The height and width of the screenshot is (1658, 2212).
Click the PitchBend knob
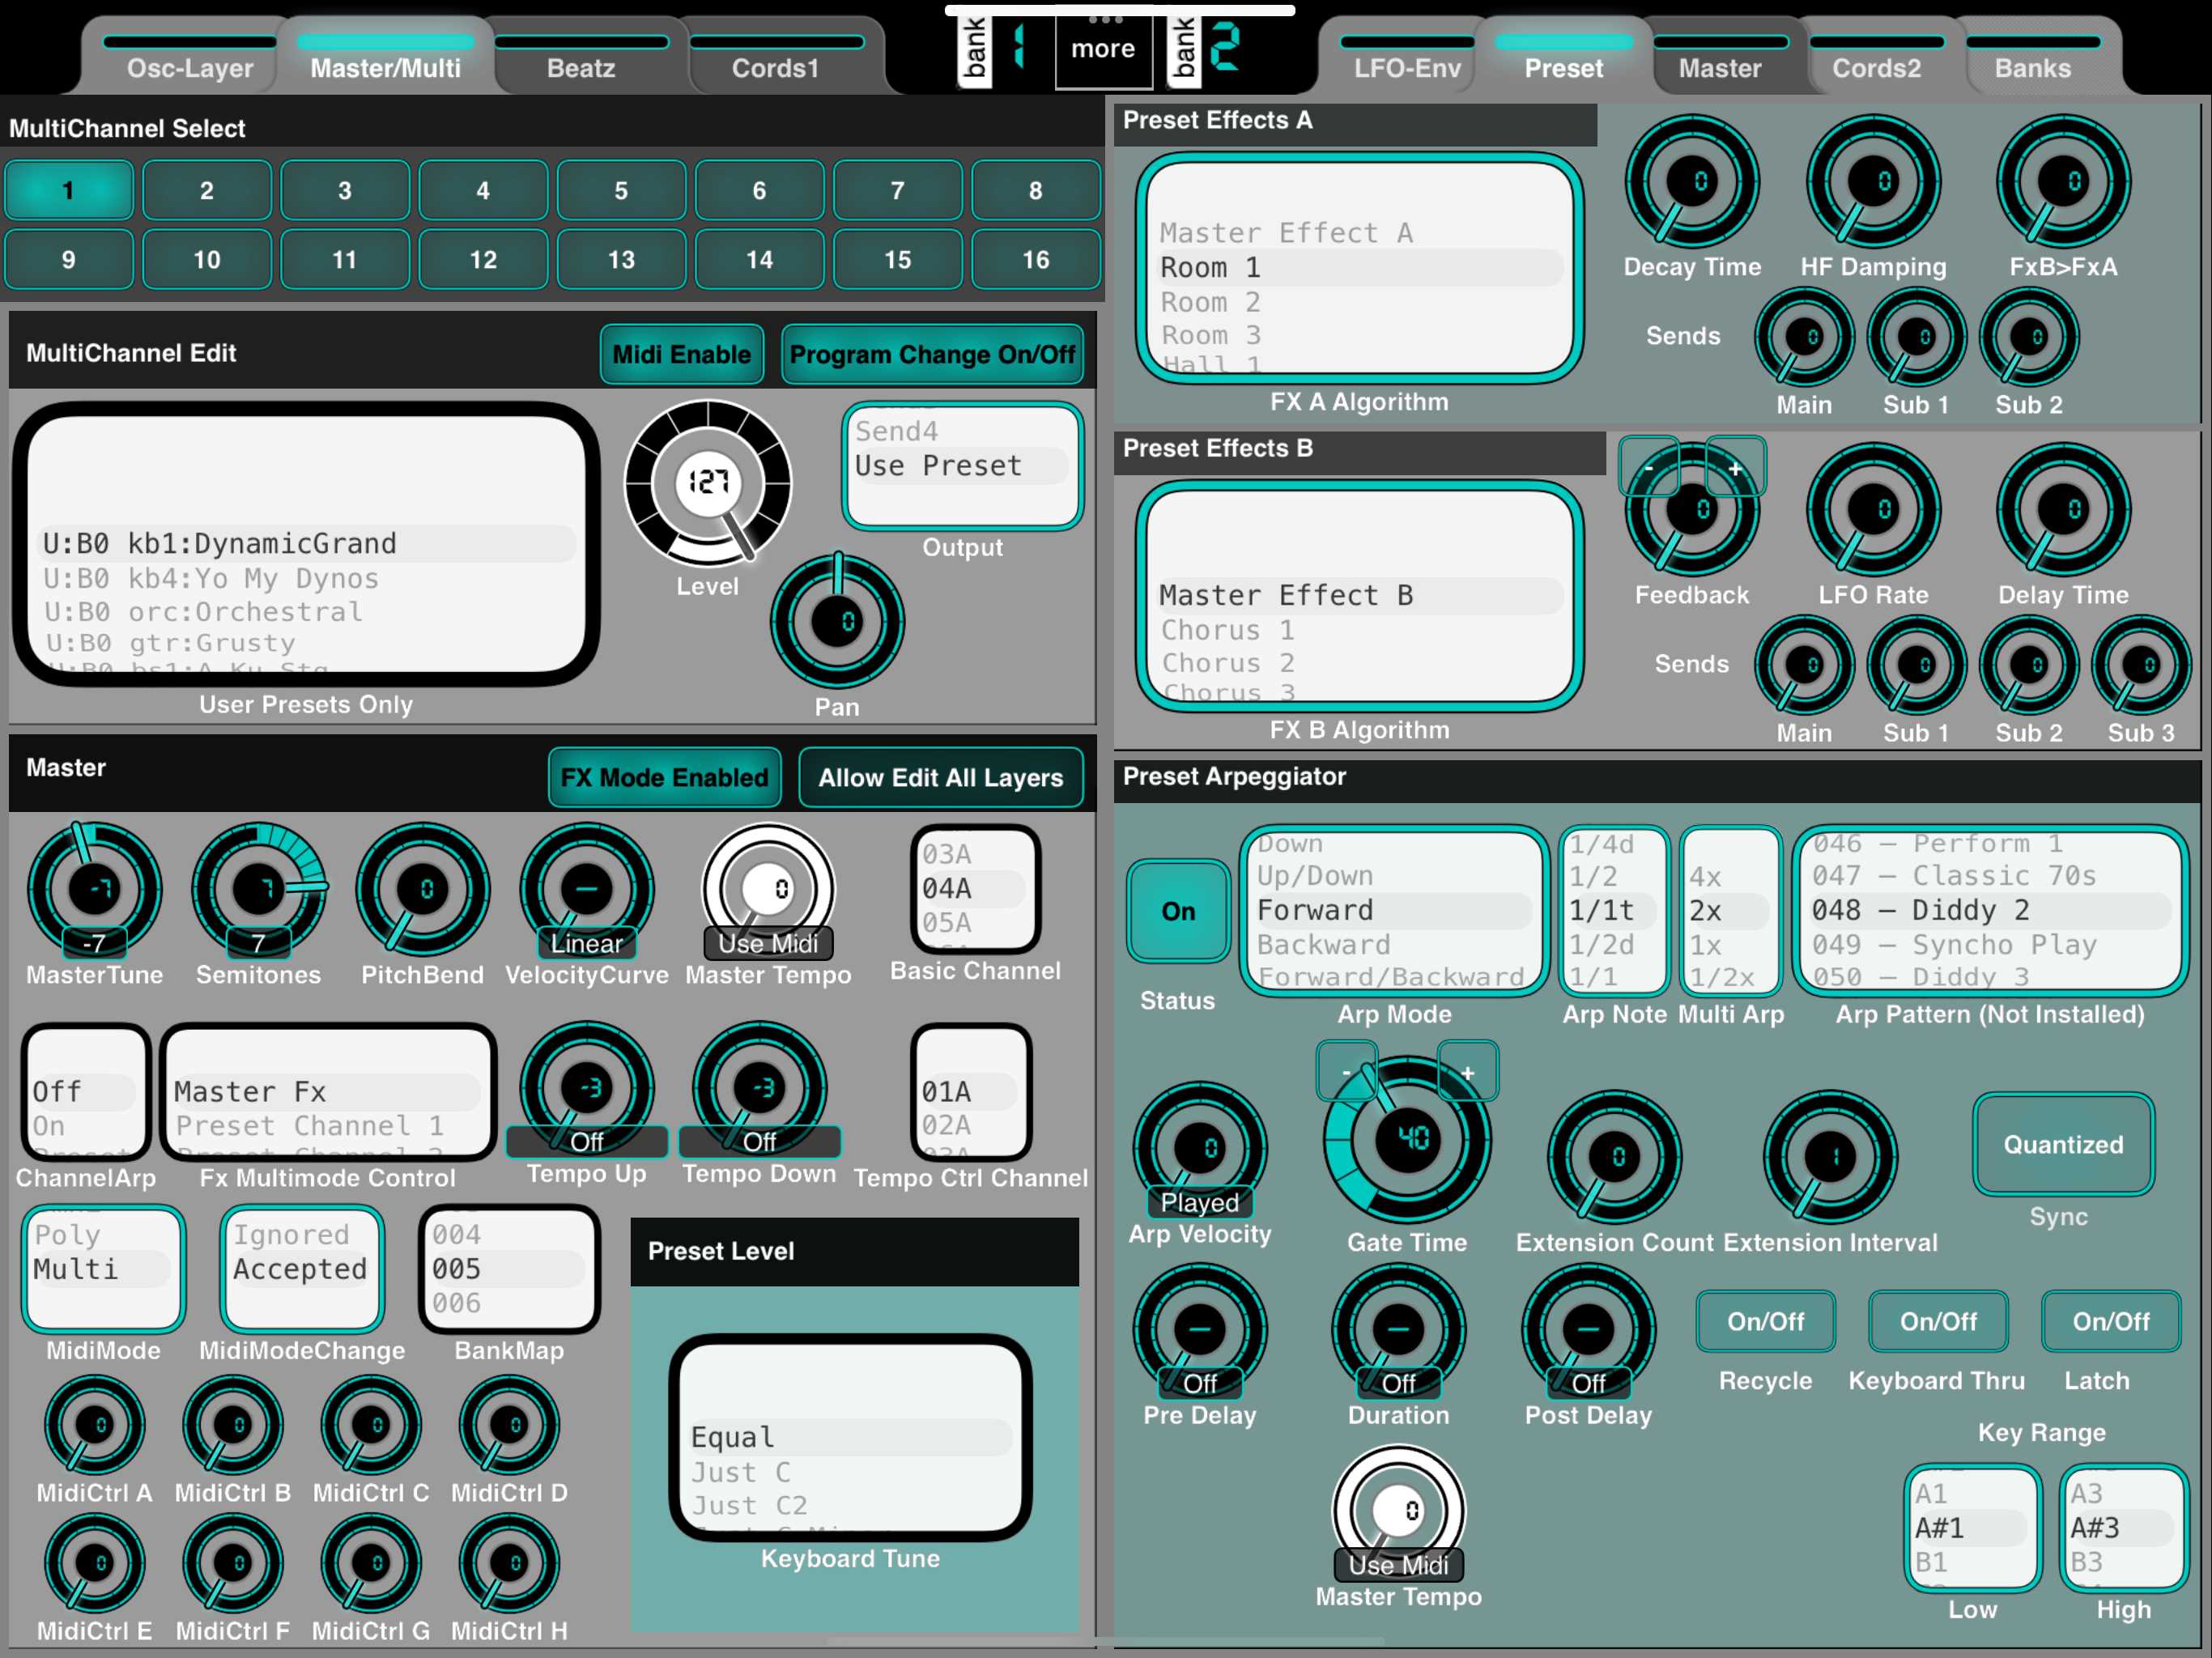coord(423,889)
